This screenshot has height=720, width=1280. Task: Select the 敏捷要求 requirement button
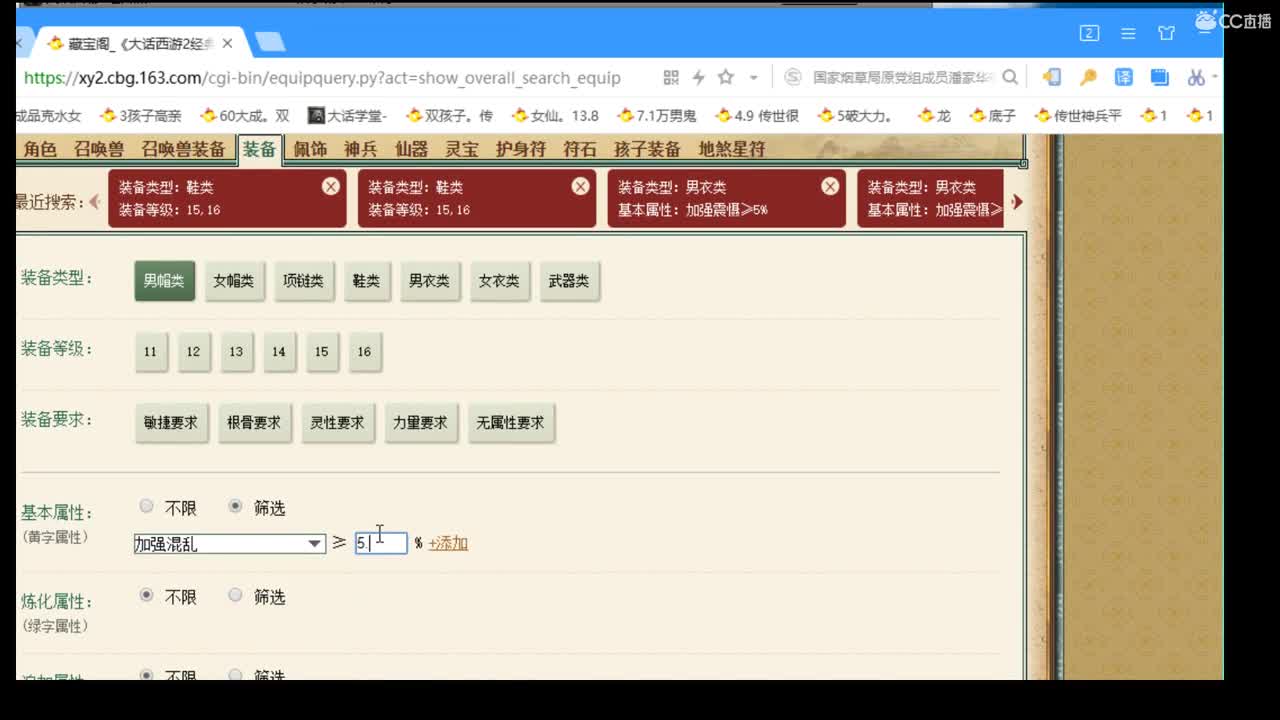(171, 423)
